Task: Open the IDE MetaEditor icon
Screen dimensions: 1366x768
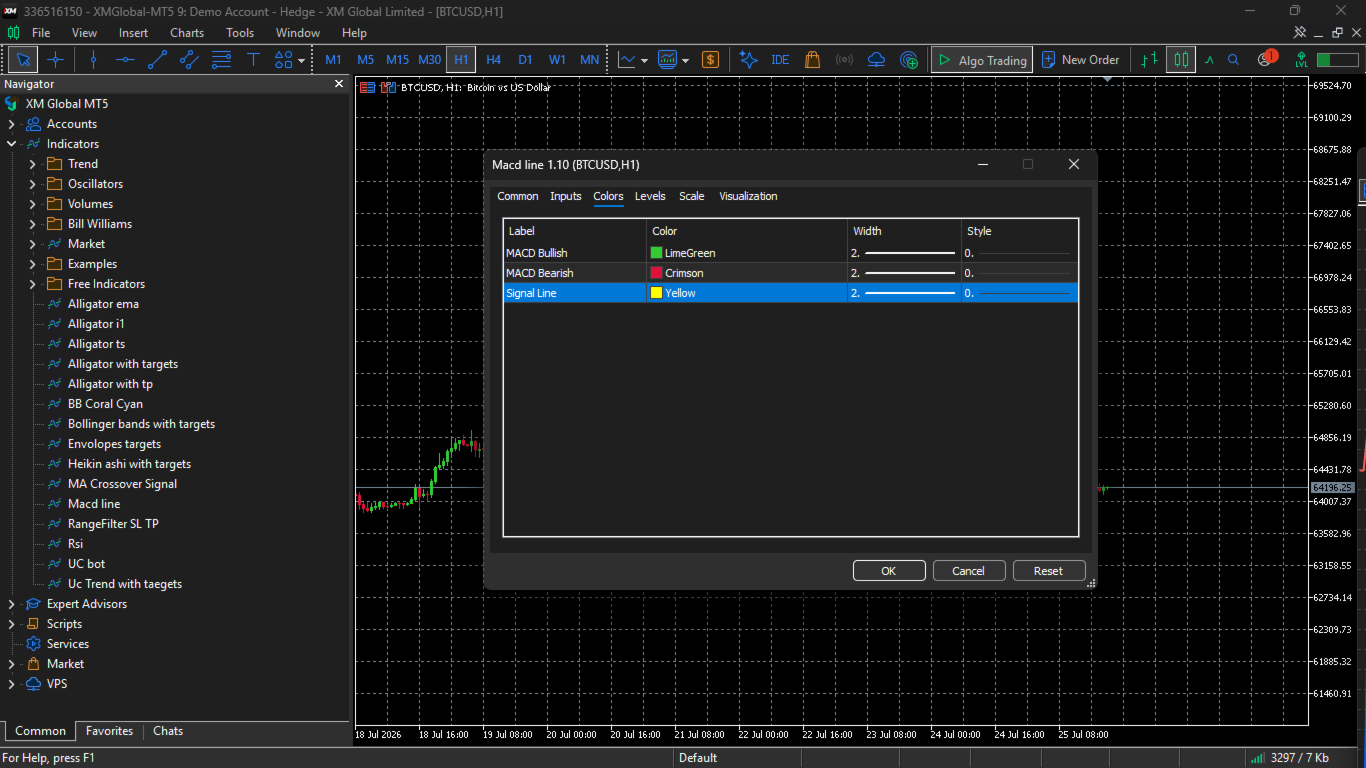Action: point(780,60)
